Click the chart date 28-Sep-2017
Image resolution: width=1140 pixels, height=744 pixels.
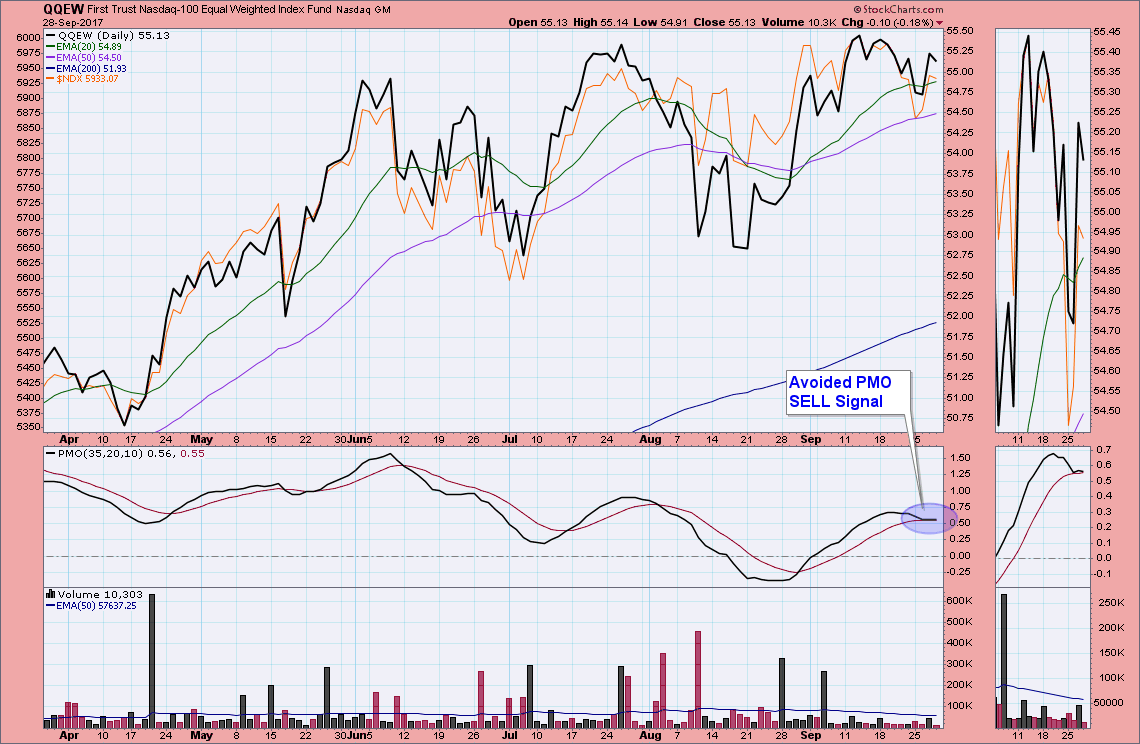click(73, 23)
